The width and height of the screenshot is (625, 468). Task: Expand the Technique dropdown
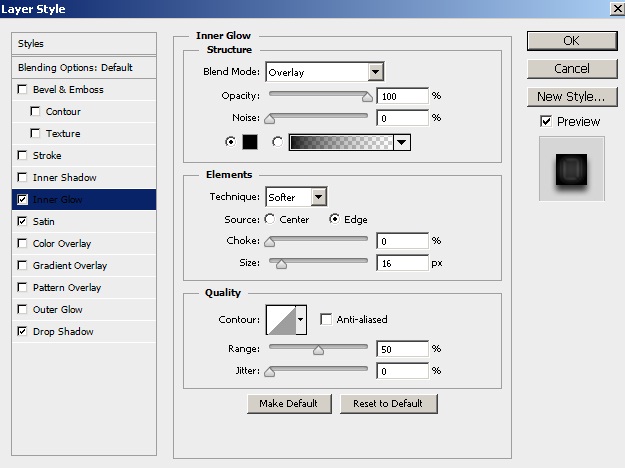318,197
